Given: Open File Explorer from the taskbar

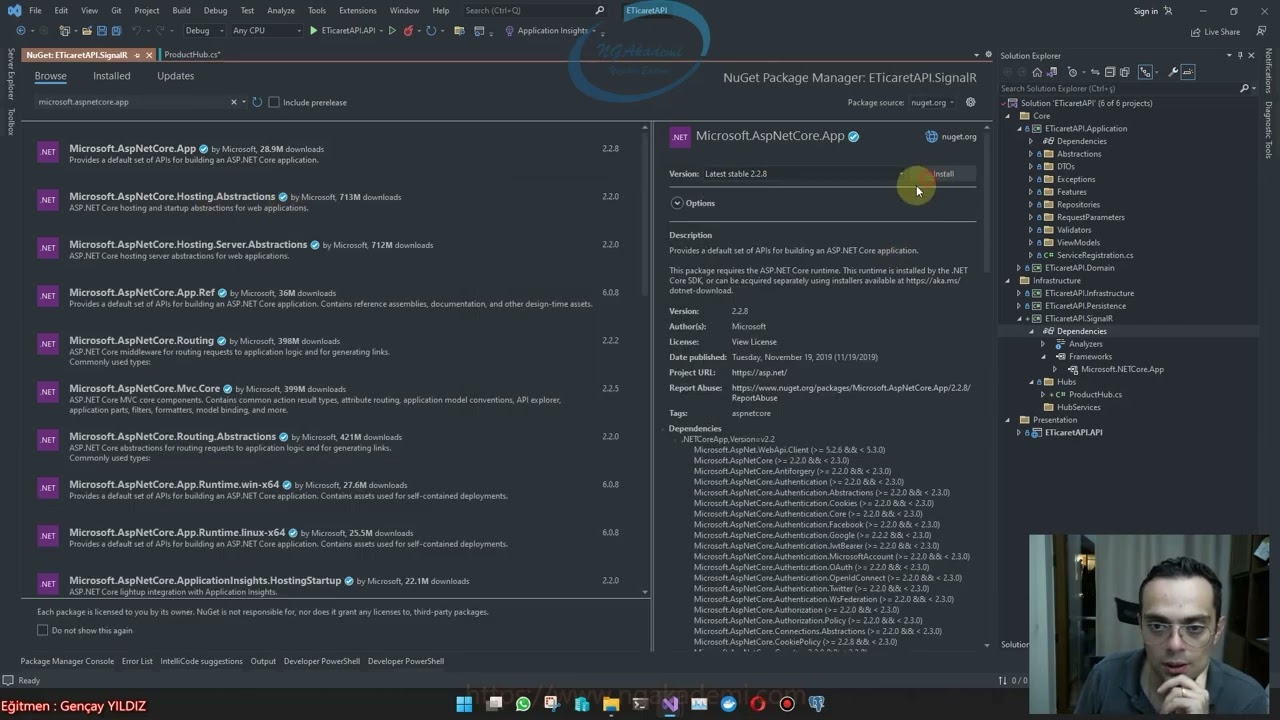Looking at the screenshot, I should pyautogui.click(x=611, y=704).
